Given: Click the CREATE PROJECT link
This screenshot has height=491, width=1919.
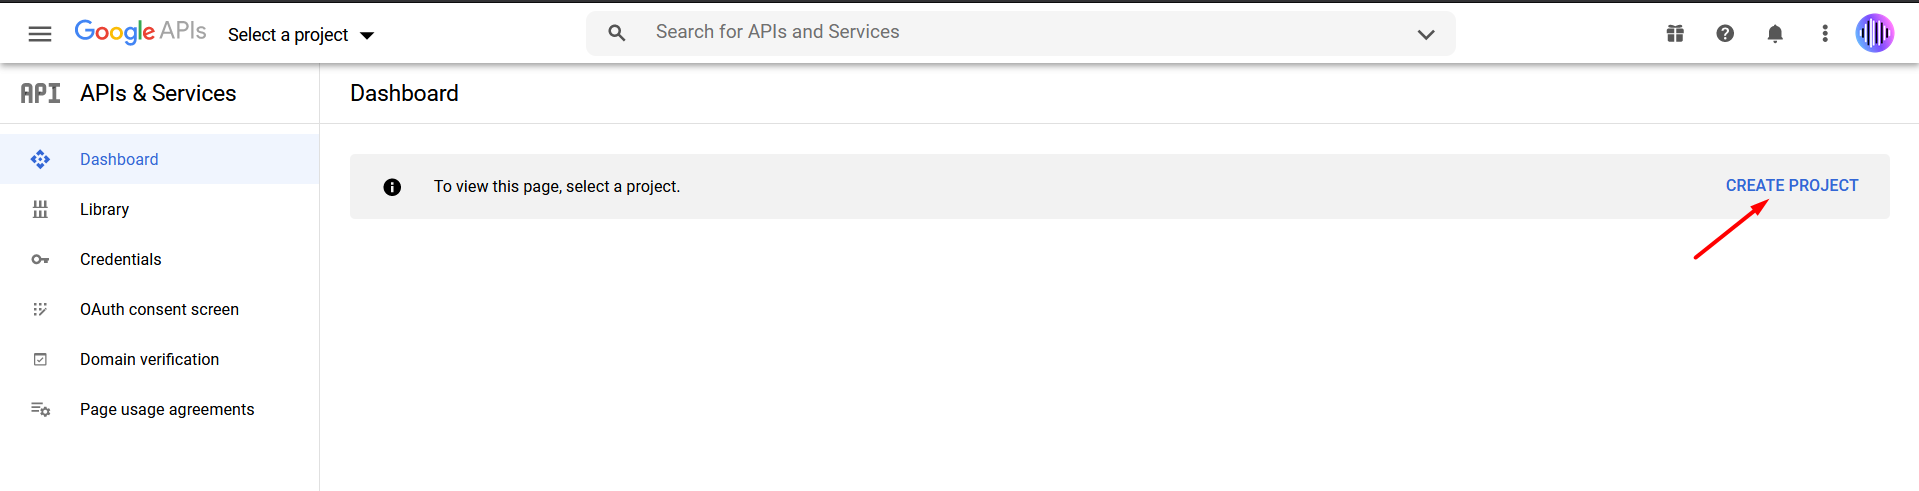Looking at the screenshot, I should pyautogui.click(x=1792, y=186).
